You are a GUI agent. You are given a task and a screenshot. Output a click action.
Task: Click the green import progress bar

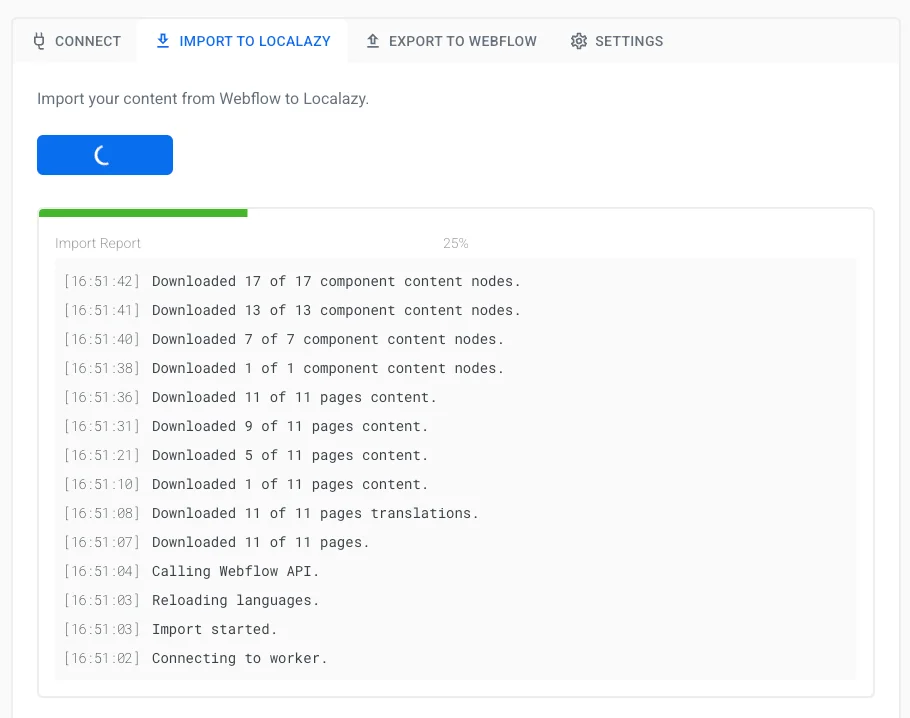point(143,213)
